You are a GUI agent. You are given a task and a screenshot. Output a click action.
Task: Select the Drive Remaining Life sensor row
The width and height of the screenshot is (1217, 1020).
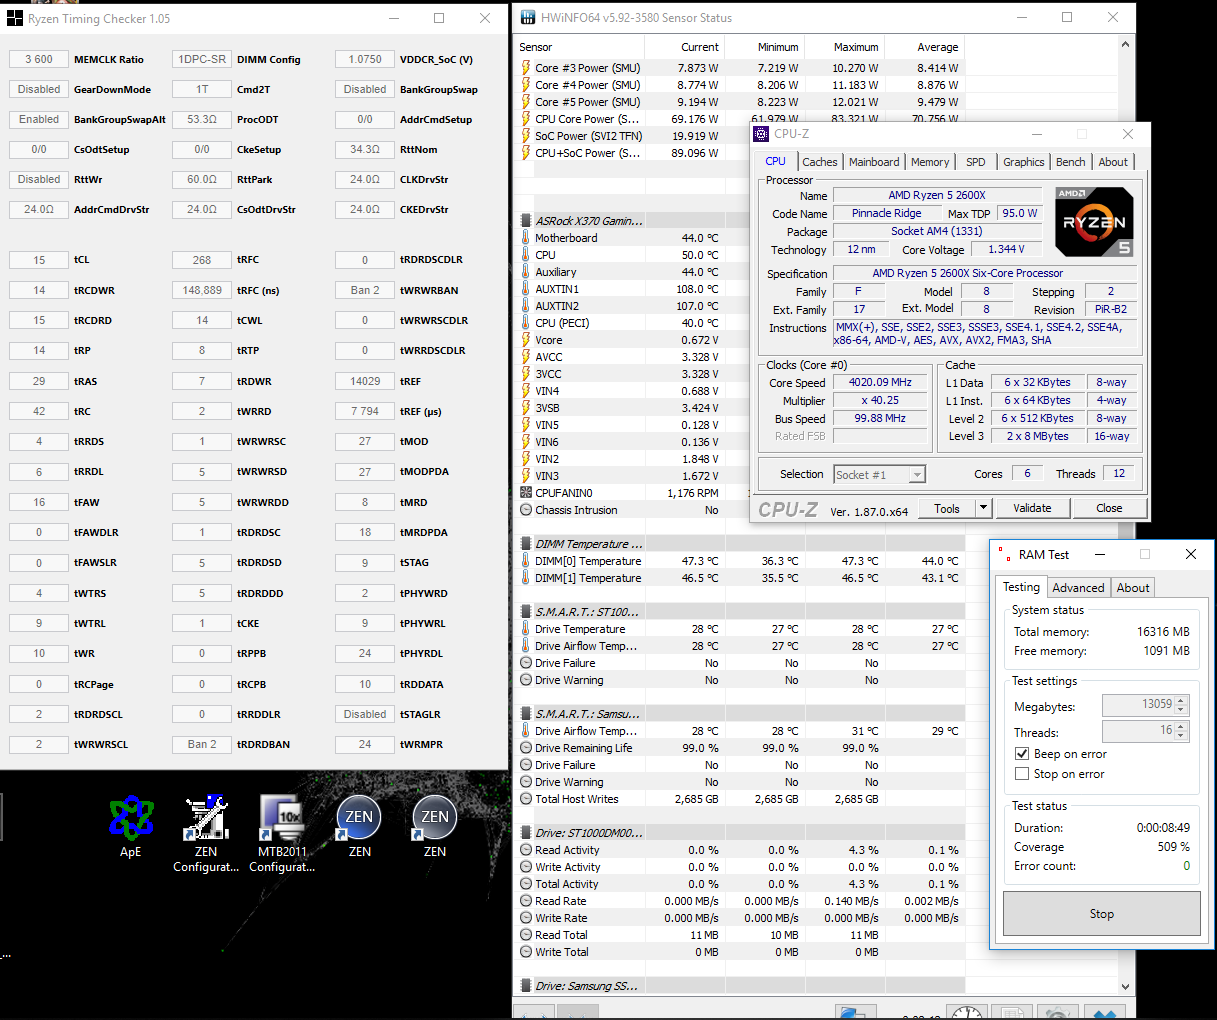(x=740, y=748)
